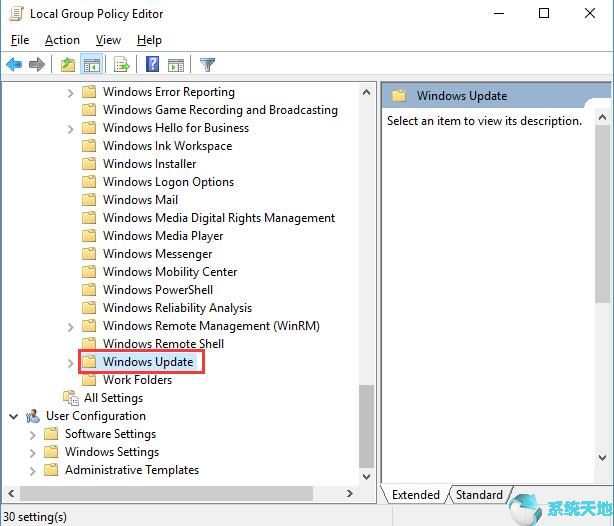Select the Windows Ink Workspace folder
Image resolution: width=614 pixels, height=526 pixels.
click(168, 146)
